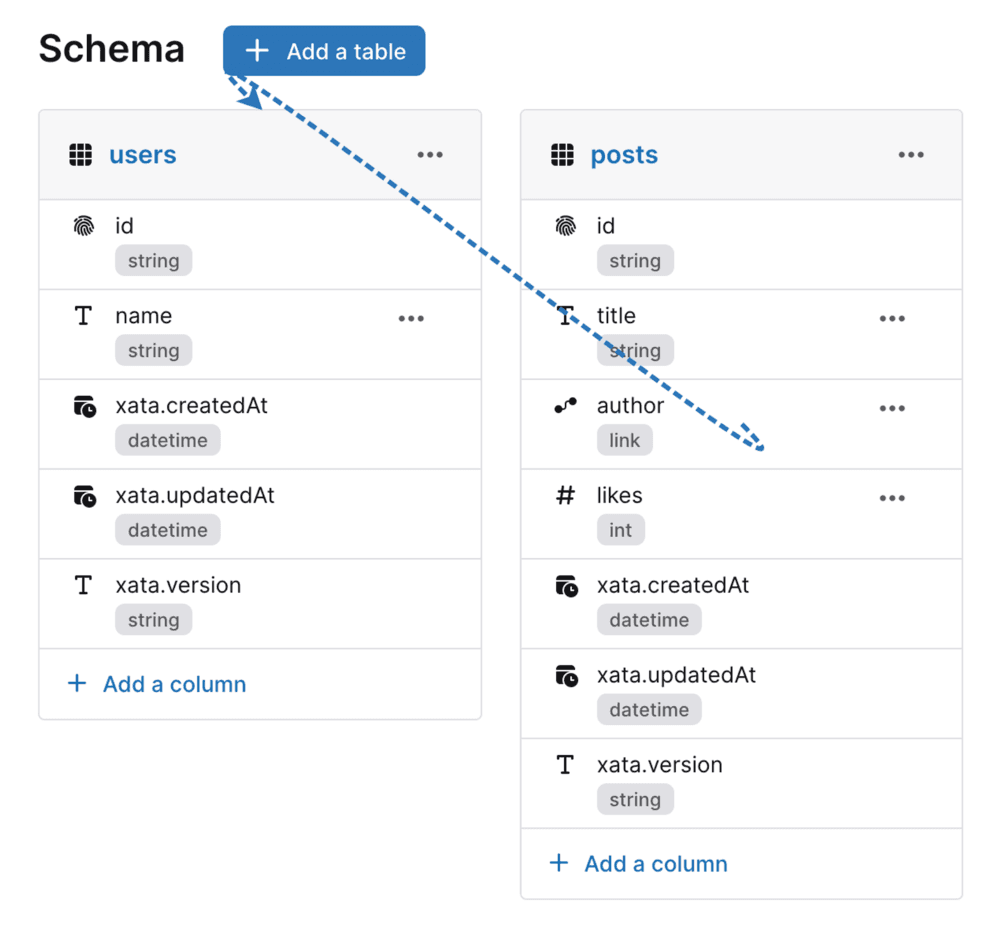Click the clock icon beside users xata.createdAt
The height and width of the screenshot is (936, 1000).
click(84, 406)
